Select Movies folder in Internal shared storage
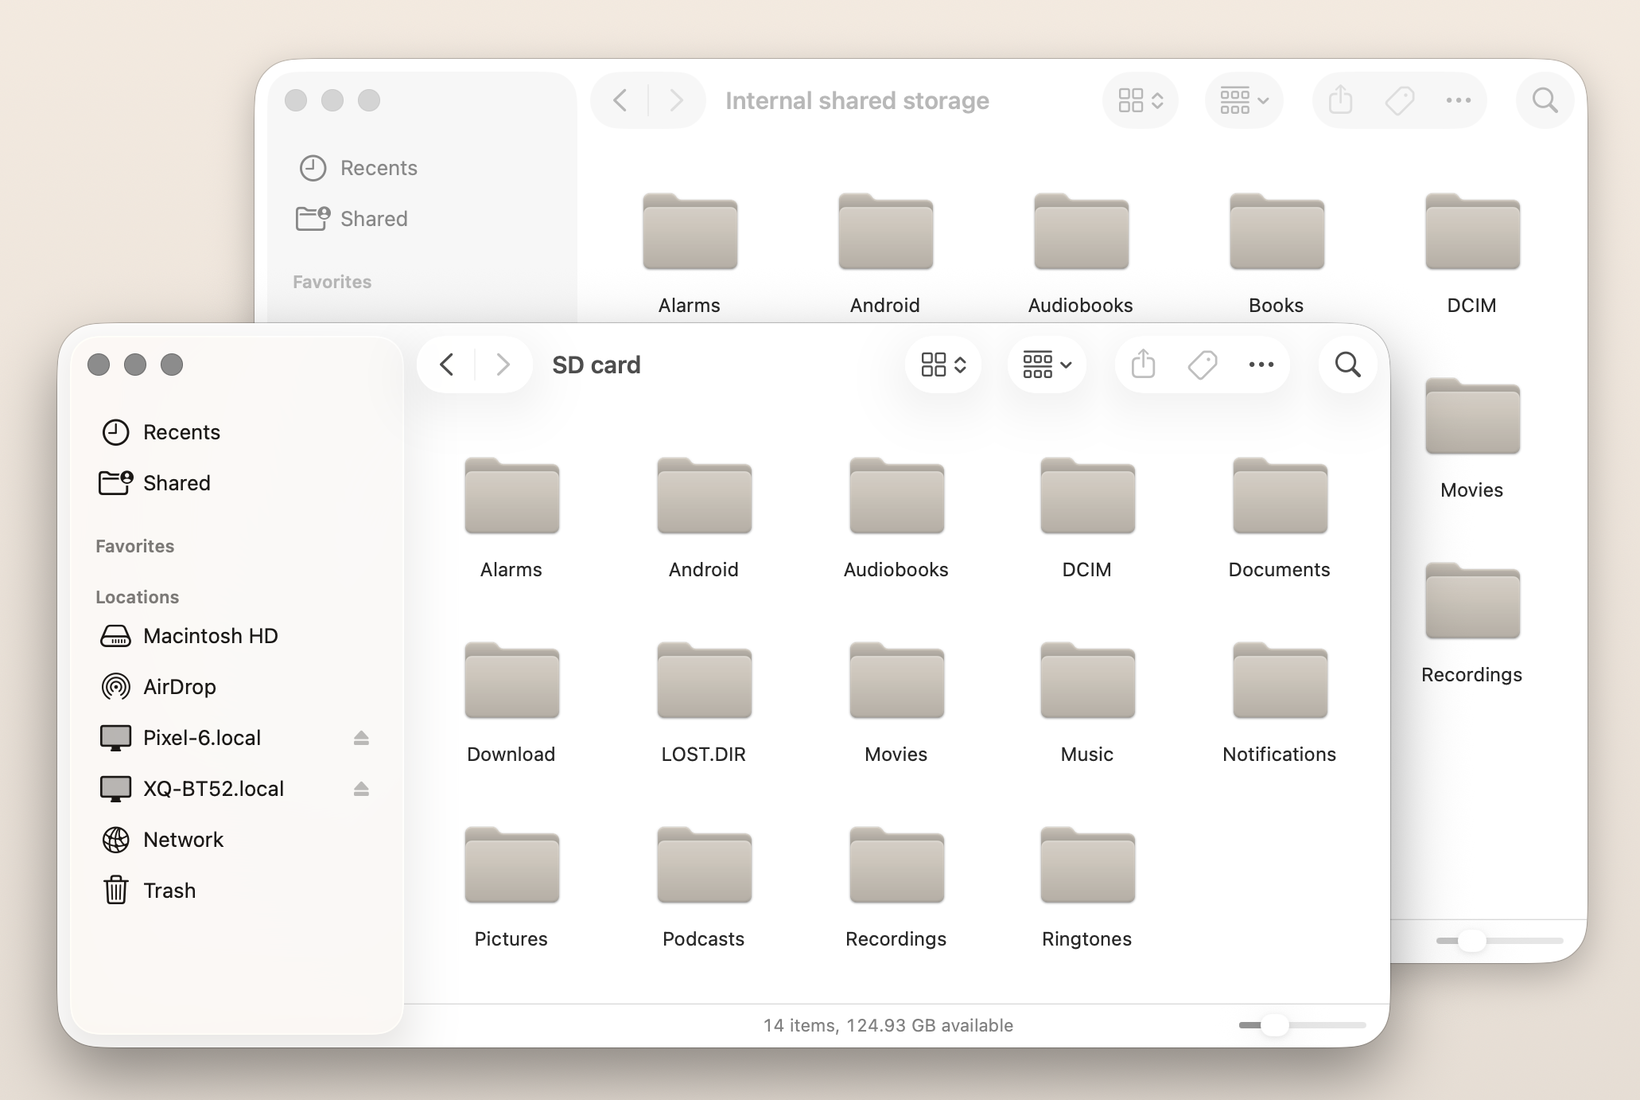The image size is (1640, 1100). [x=1472, y=439]
